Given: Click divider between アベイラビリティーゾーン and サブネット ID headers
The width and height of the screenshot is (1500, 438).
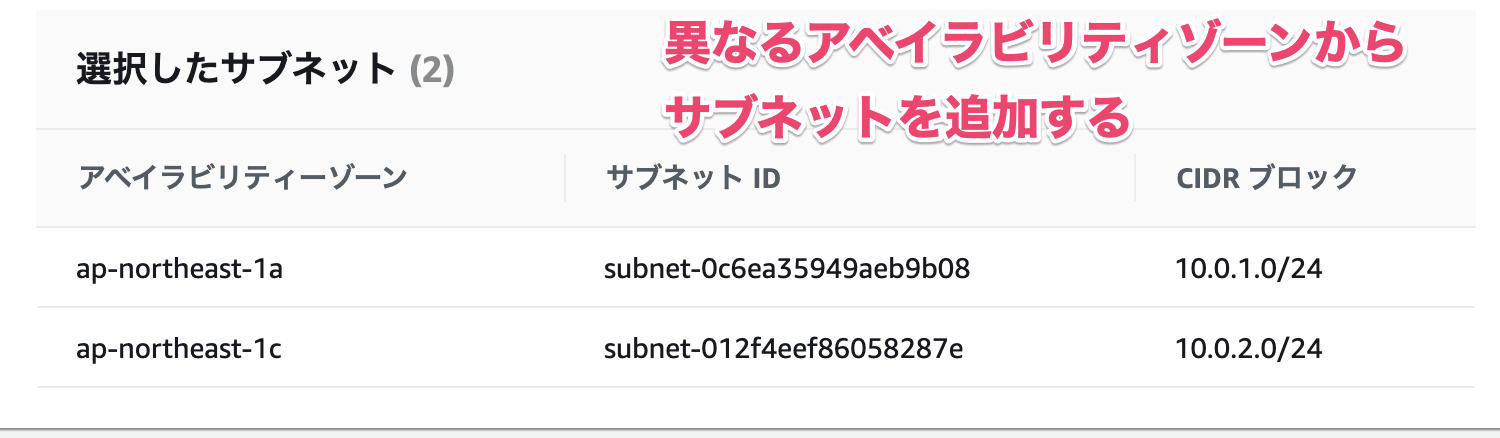Looking at the screenshot, I should 565,178.
